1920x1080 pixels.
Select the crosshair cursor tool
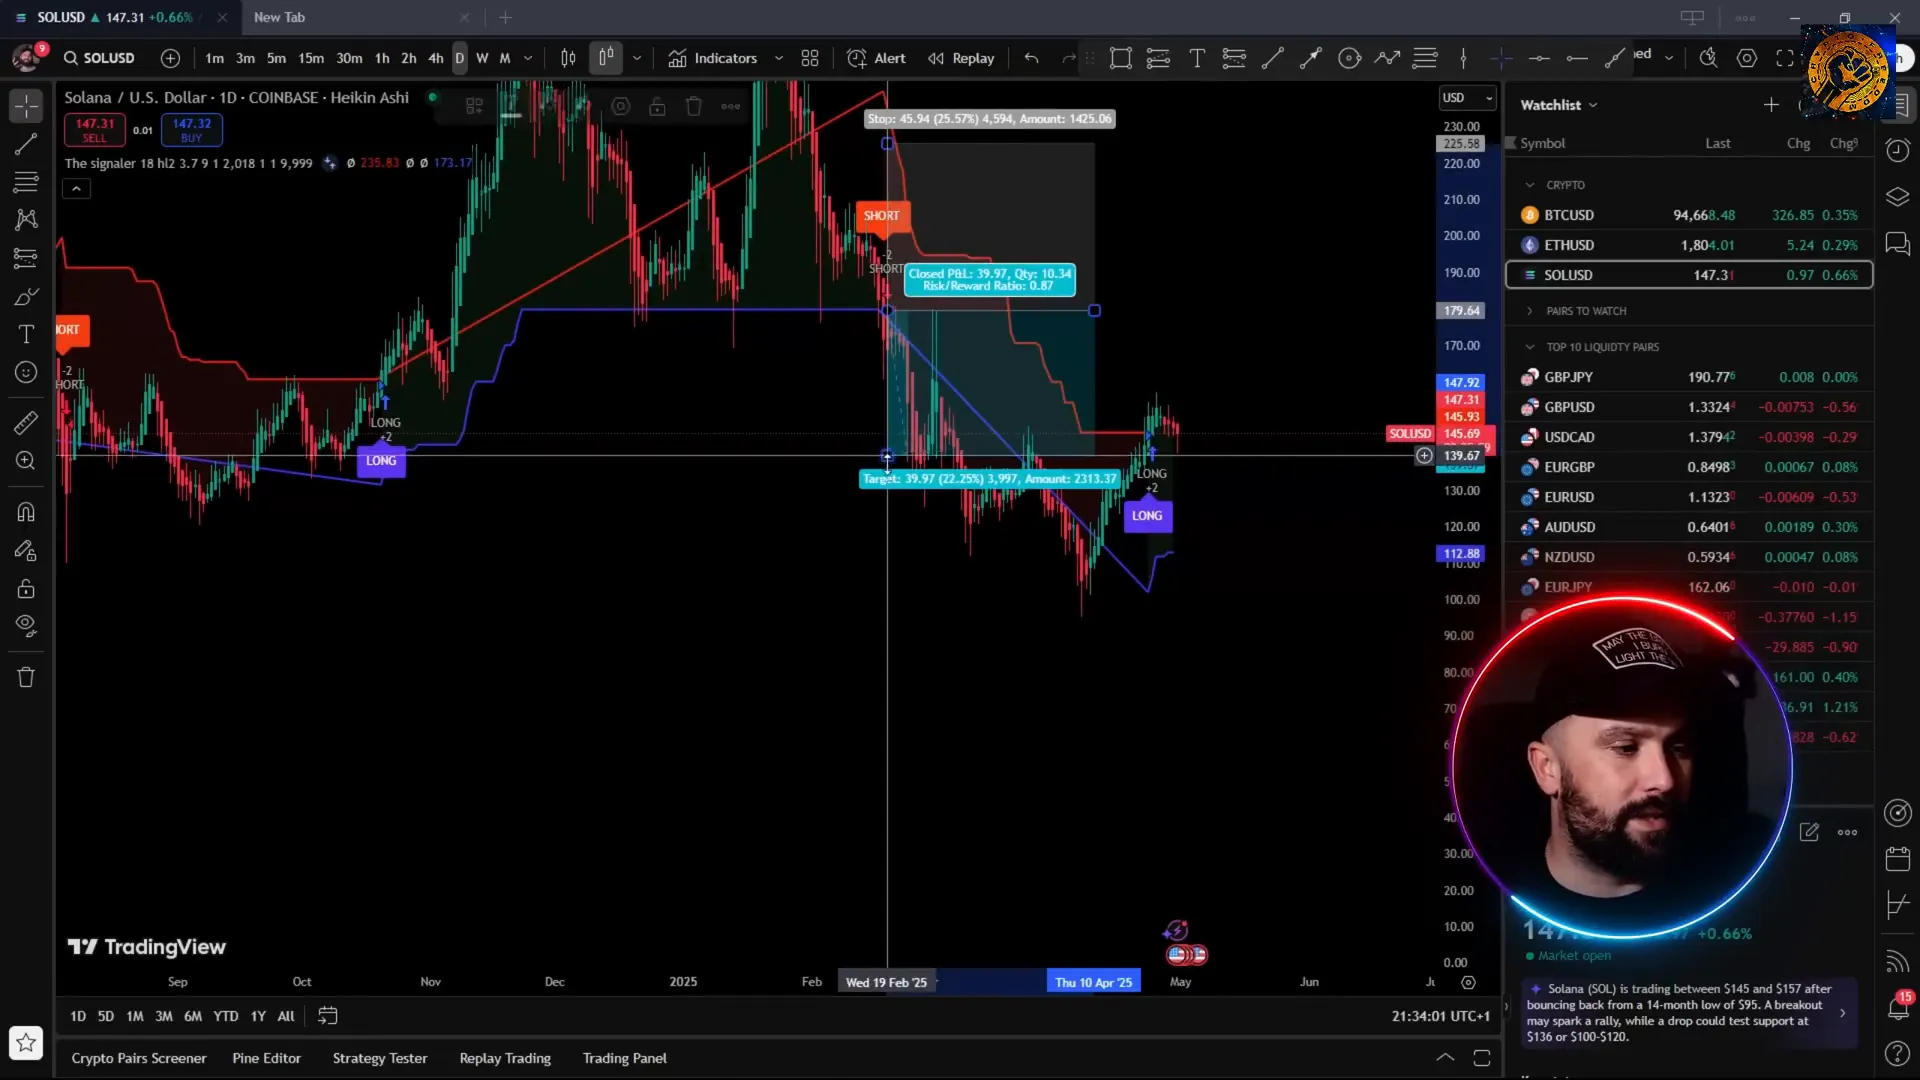pos(26,105)
